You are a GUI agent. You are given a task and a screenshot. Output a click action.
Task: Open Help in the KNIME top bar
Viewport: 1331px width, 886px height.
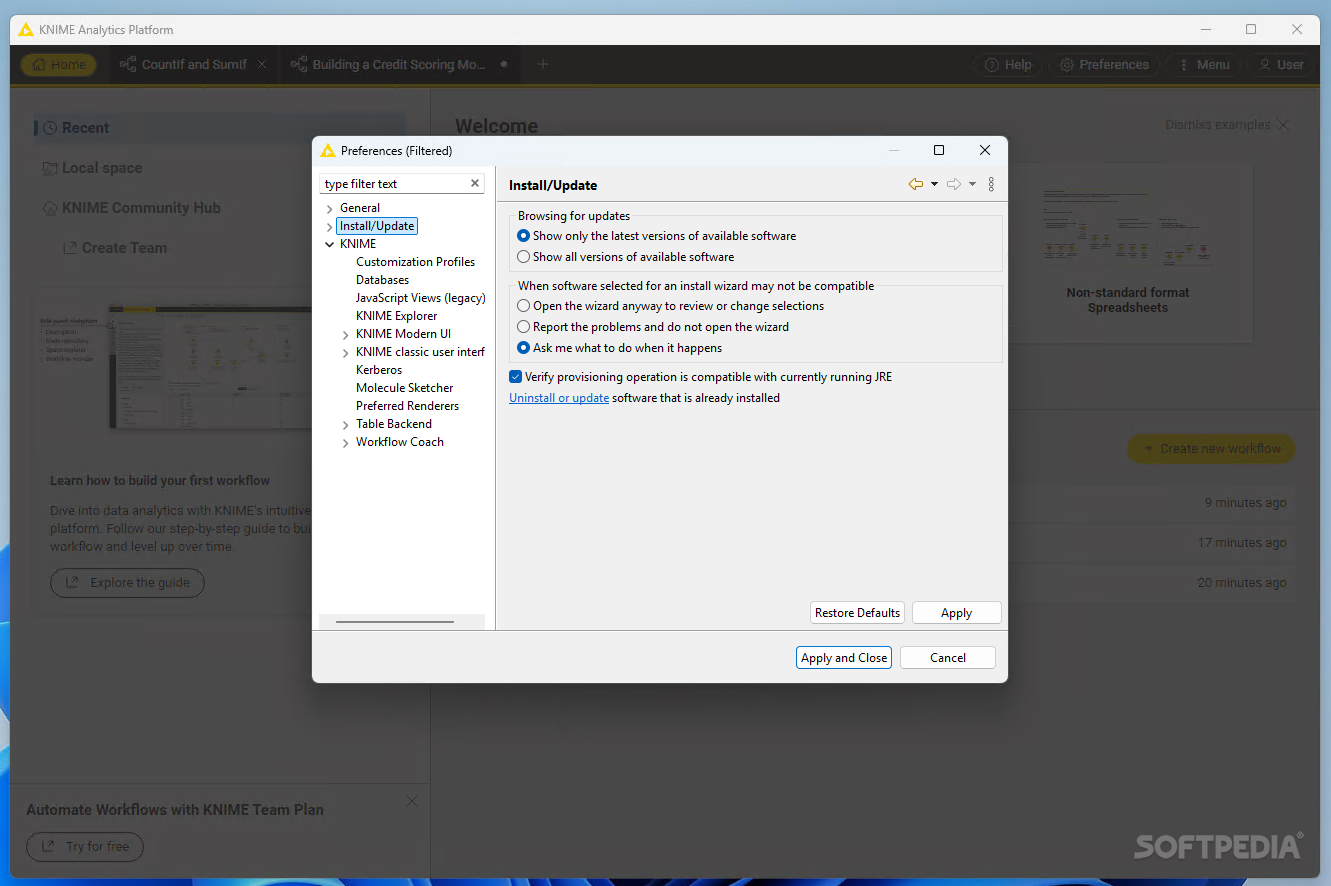1008,65
